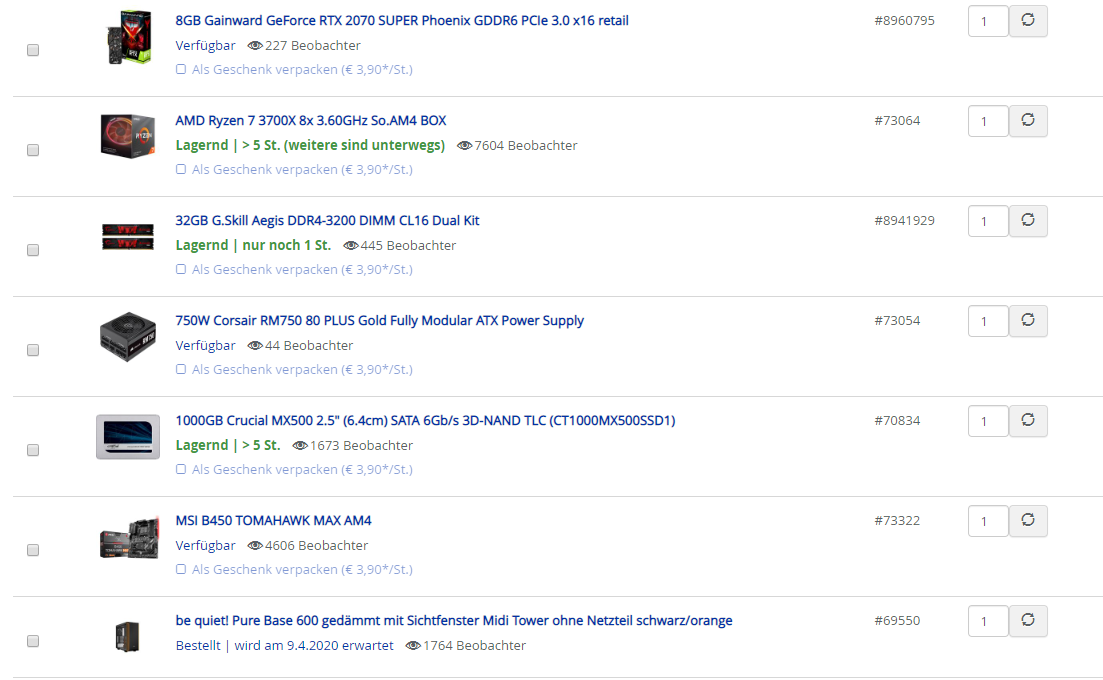The height and width of the screenshot is (680, 1103).
Task: Enable gift wrapping for Crucial MX500 SSD
Action: pos(181,469)
